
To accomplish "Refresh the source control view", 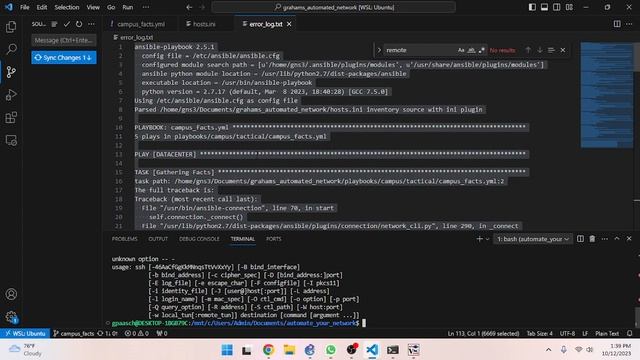I will (79, 24).
